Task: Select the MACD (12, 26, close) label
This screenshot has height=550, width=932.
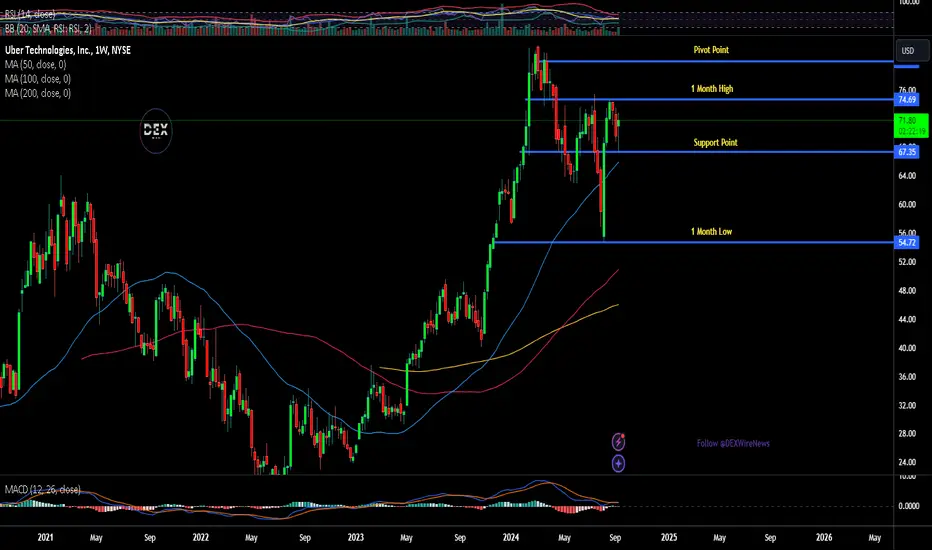Action: coord(43,489)
